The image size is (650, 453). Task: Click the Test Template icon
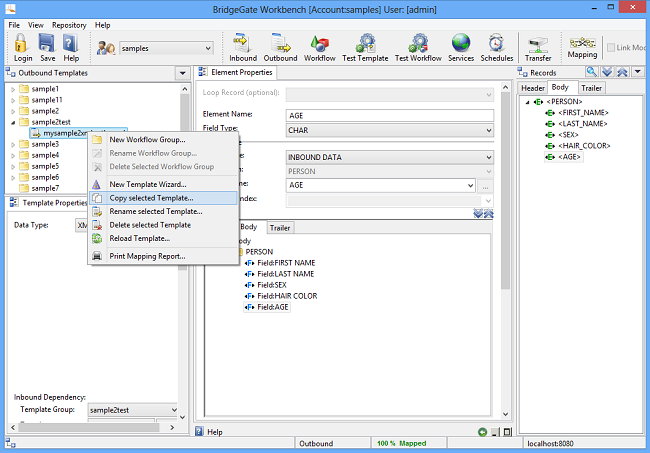click(x=365, y=48)
